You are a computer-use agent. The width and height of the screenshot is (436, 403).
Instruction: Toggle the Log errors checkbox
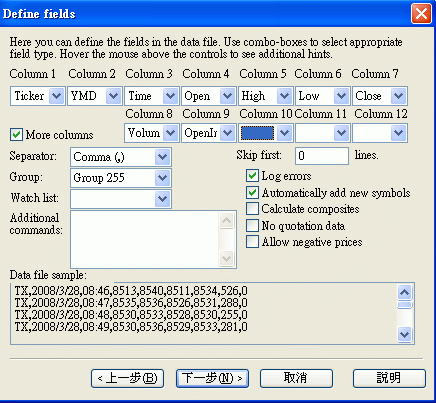tap(252, 176)
